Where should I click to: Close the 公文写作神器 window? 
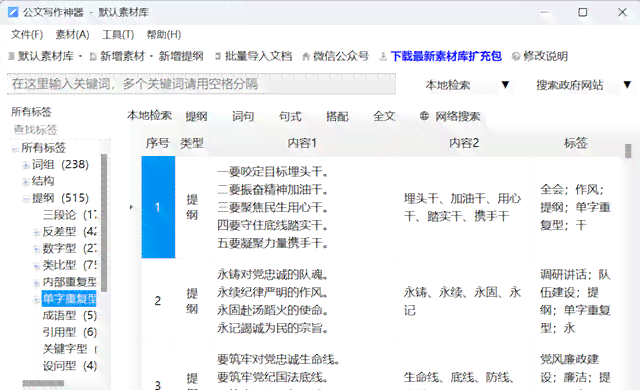[x=622, y=12]
